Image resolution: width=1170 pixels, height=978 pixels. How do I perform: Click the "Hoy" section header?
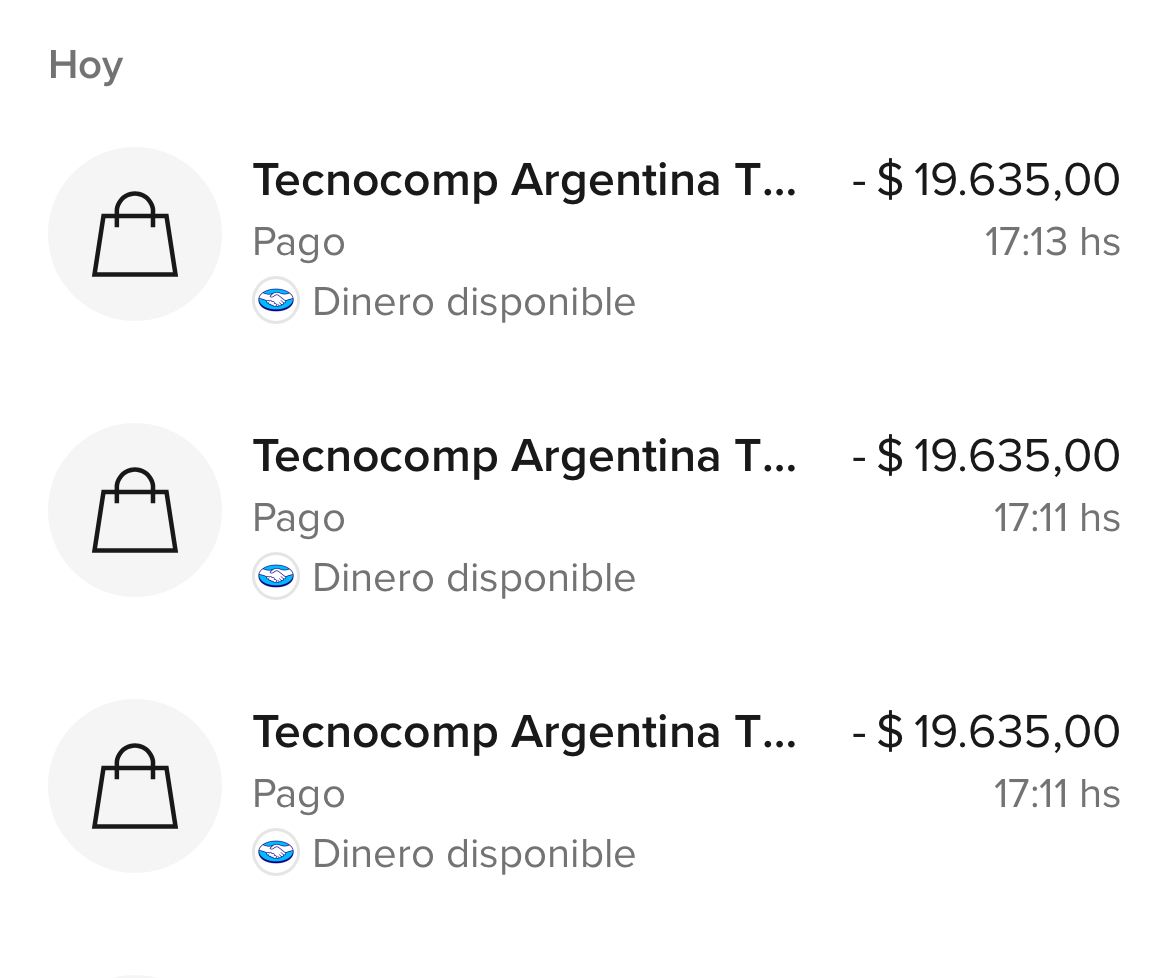pos(86,66)
